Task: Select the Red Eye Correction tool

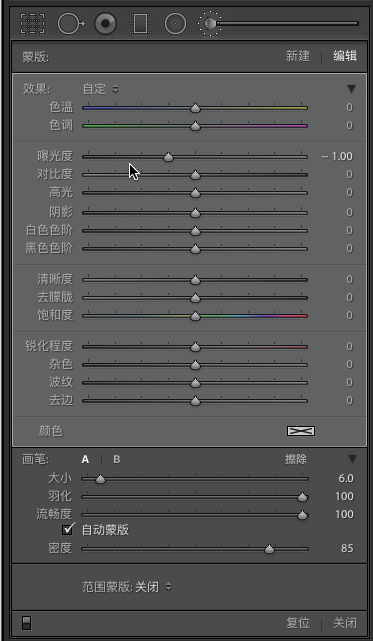Action: point(106,24)
